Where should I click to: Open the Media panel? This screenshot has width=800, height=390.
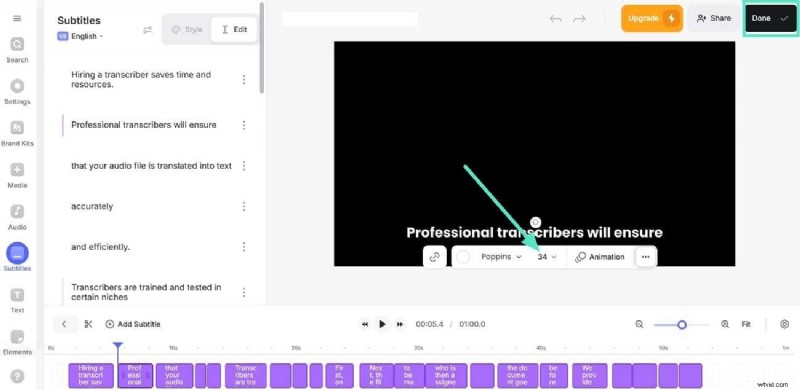[17, 175]
